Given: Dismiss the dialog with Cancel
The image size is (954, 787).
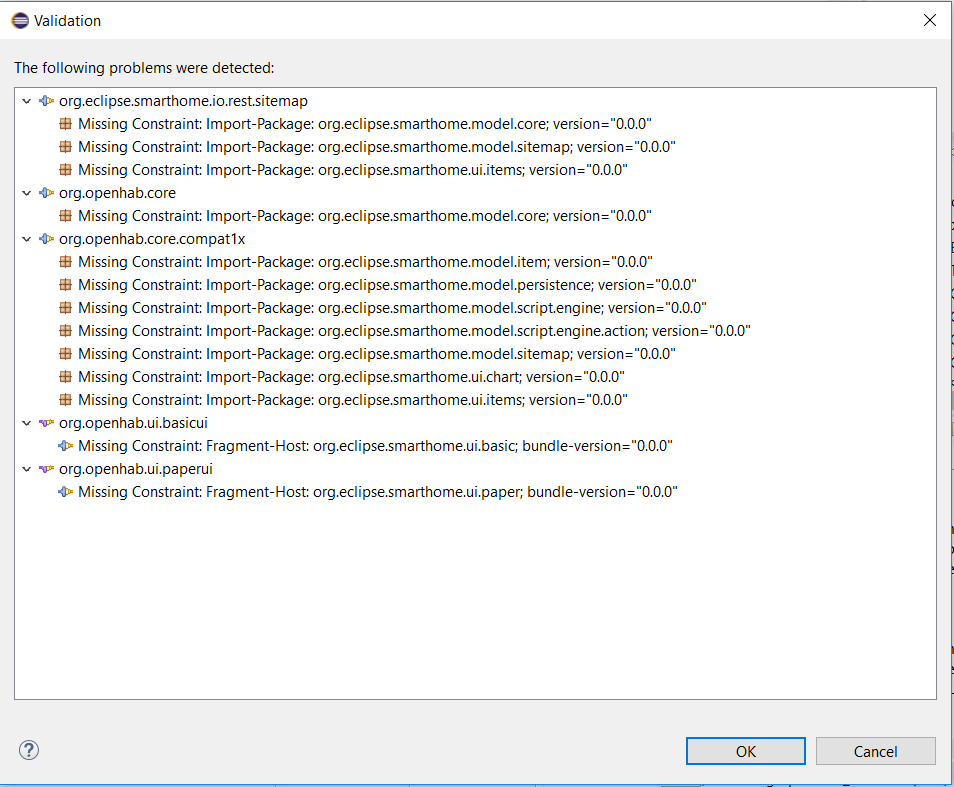Looking at the screenshot, I should (876, 751).
